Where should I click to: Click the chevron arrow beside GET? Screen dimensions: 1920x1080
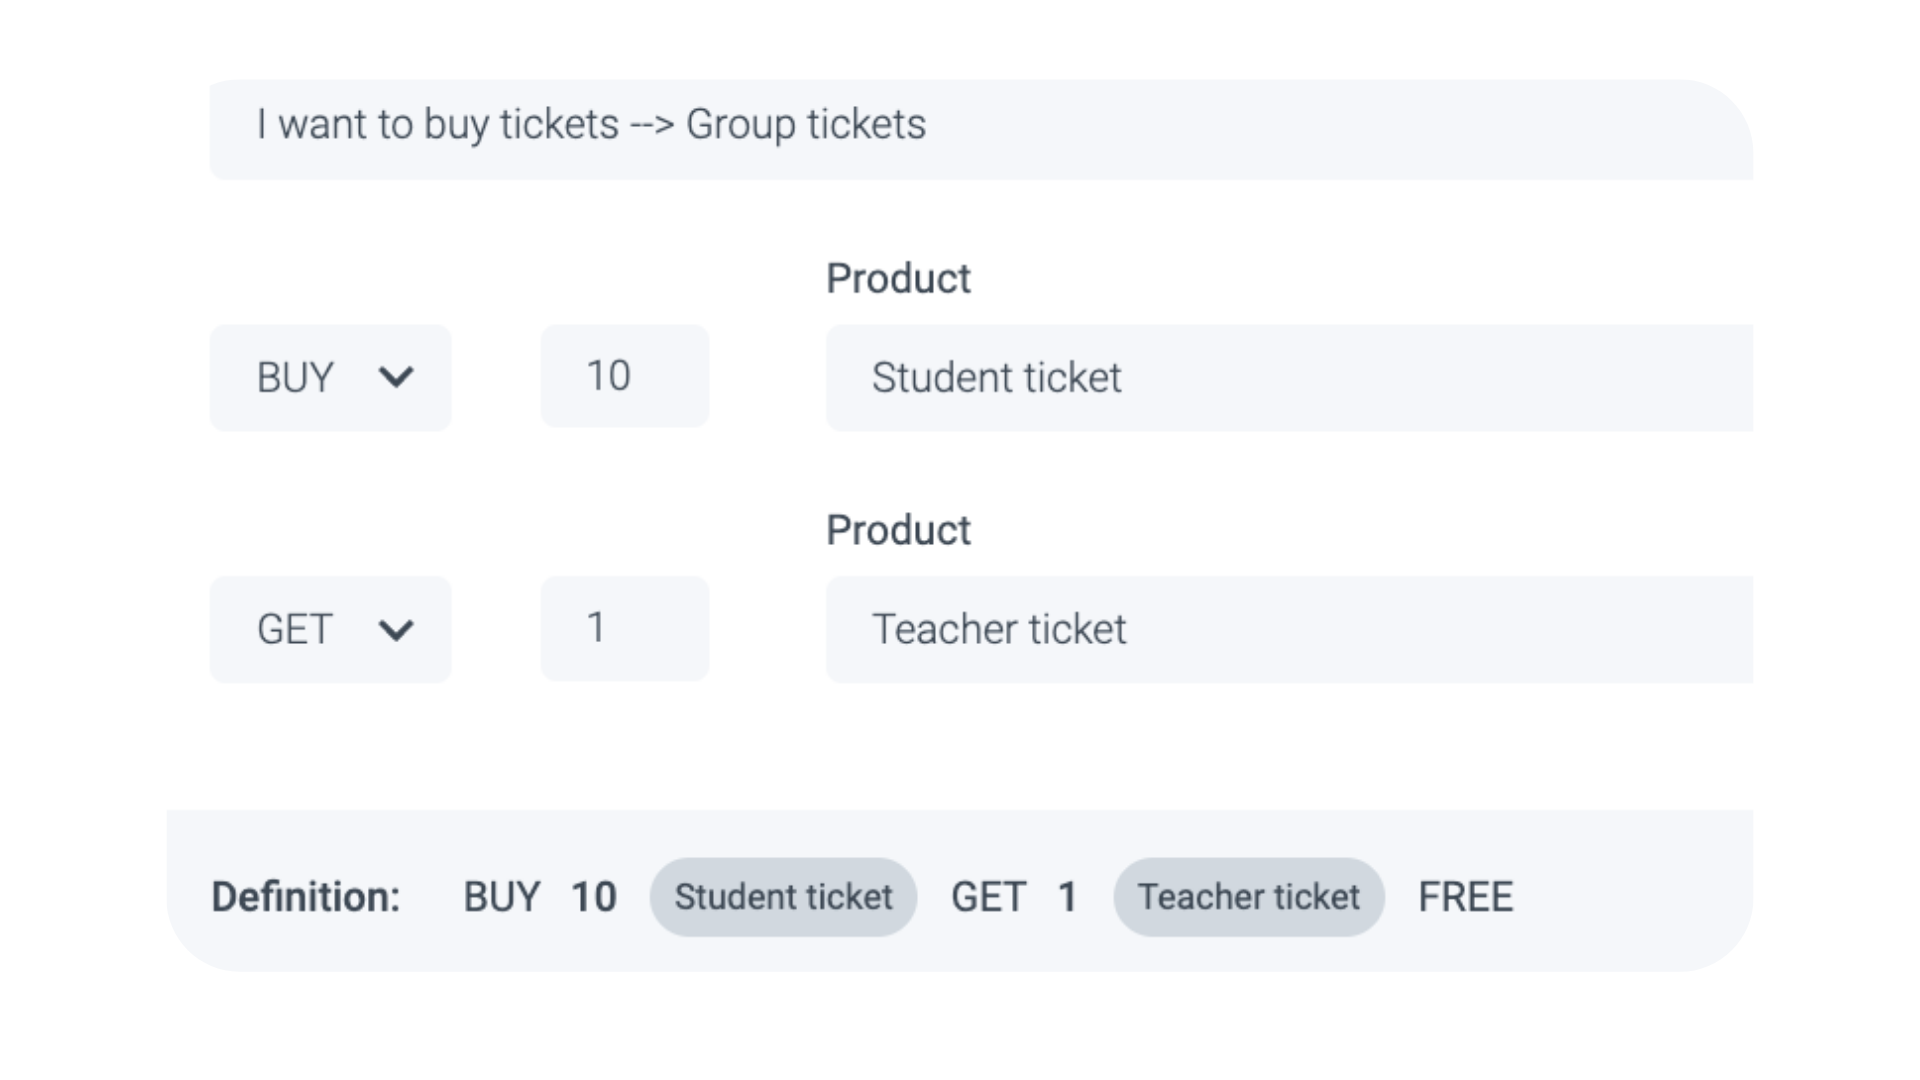(396, 630)
